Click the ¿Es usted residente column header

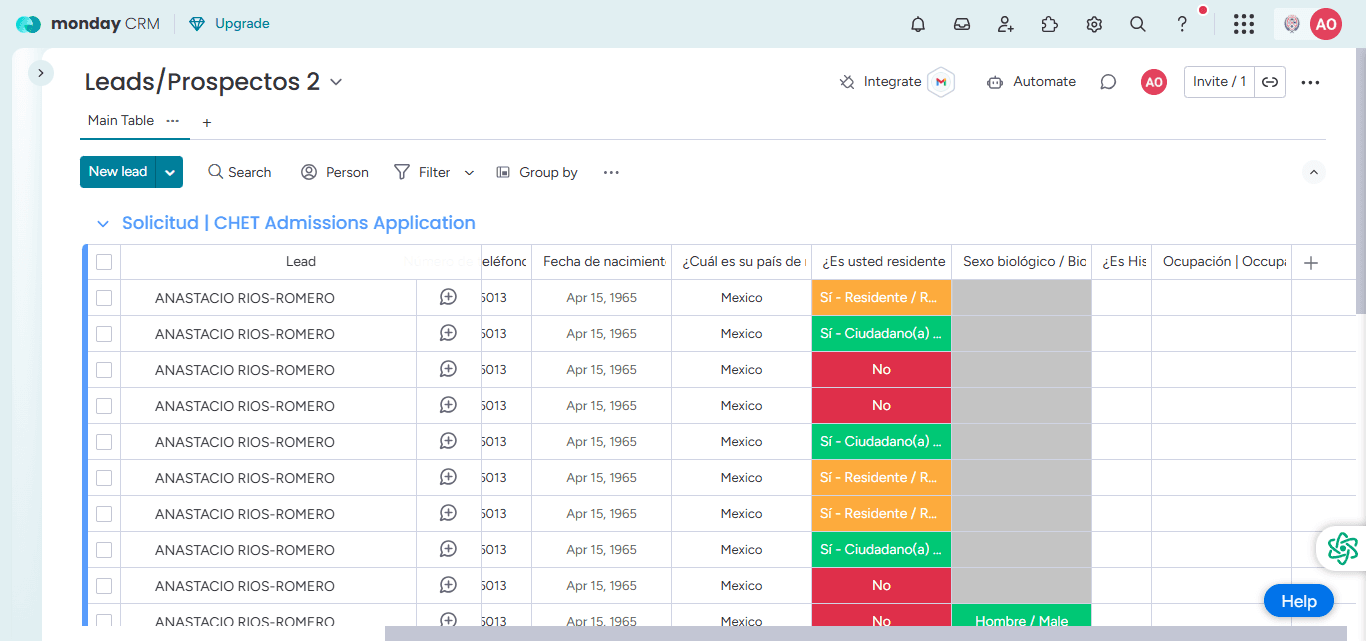coord(882,262)
